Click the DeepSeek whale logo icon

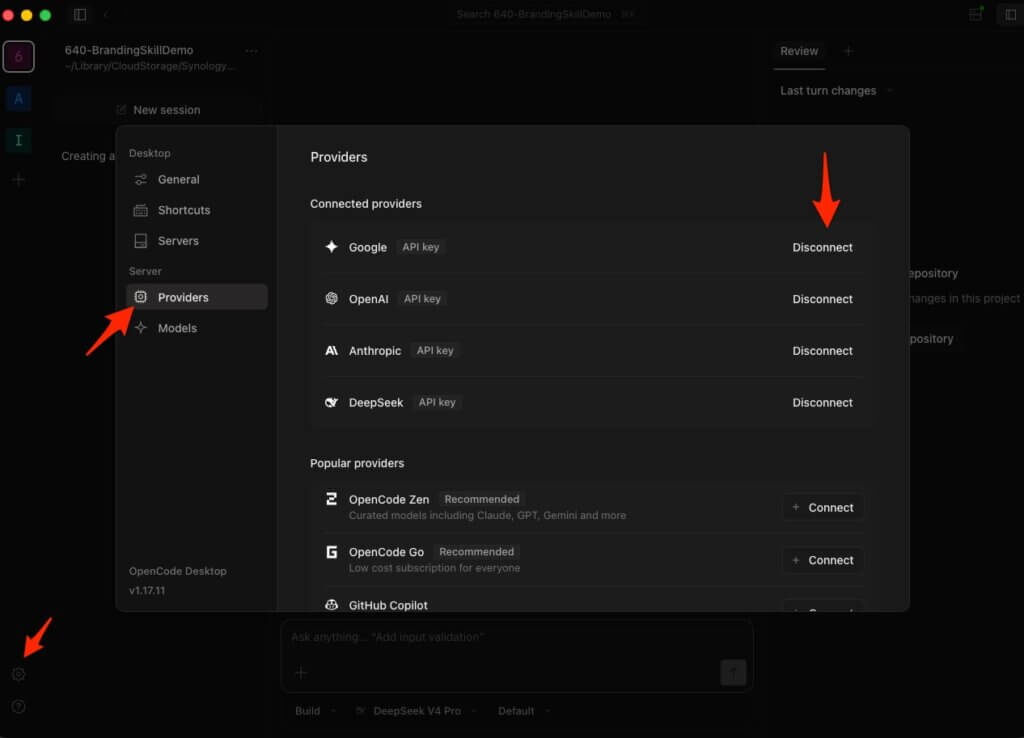coord(332,402)
